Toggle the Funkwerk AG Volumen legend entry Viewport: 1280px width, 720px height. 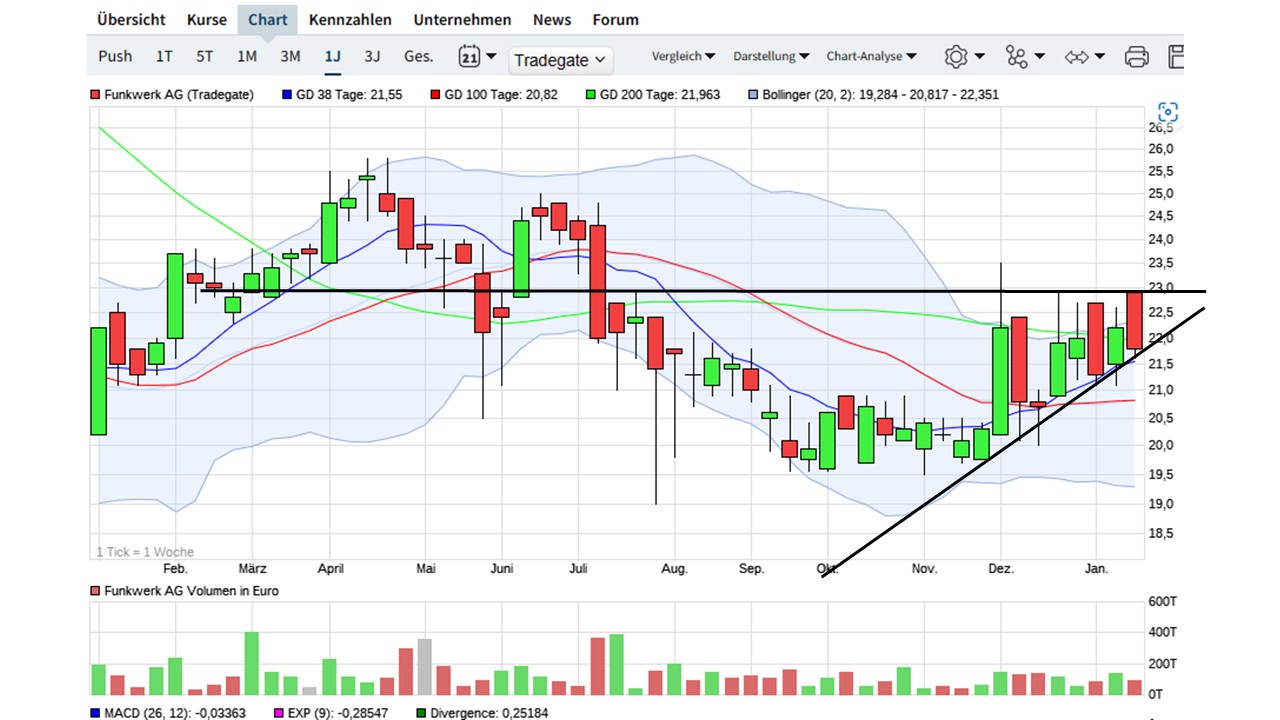(x=184, y=591)
